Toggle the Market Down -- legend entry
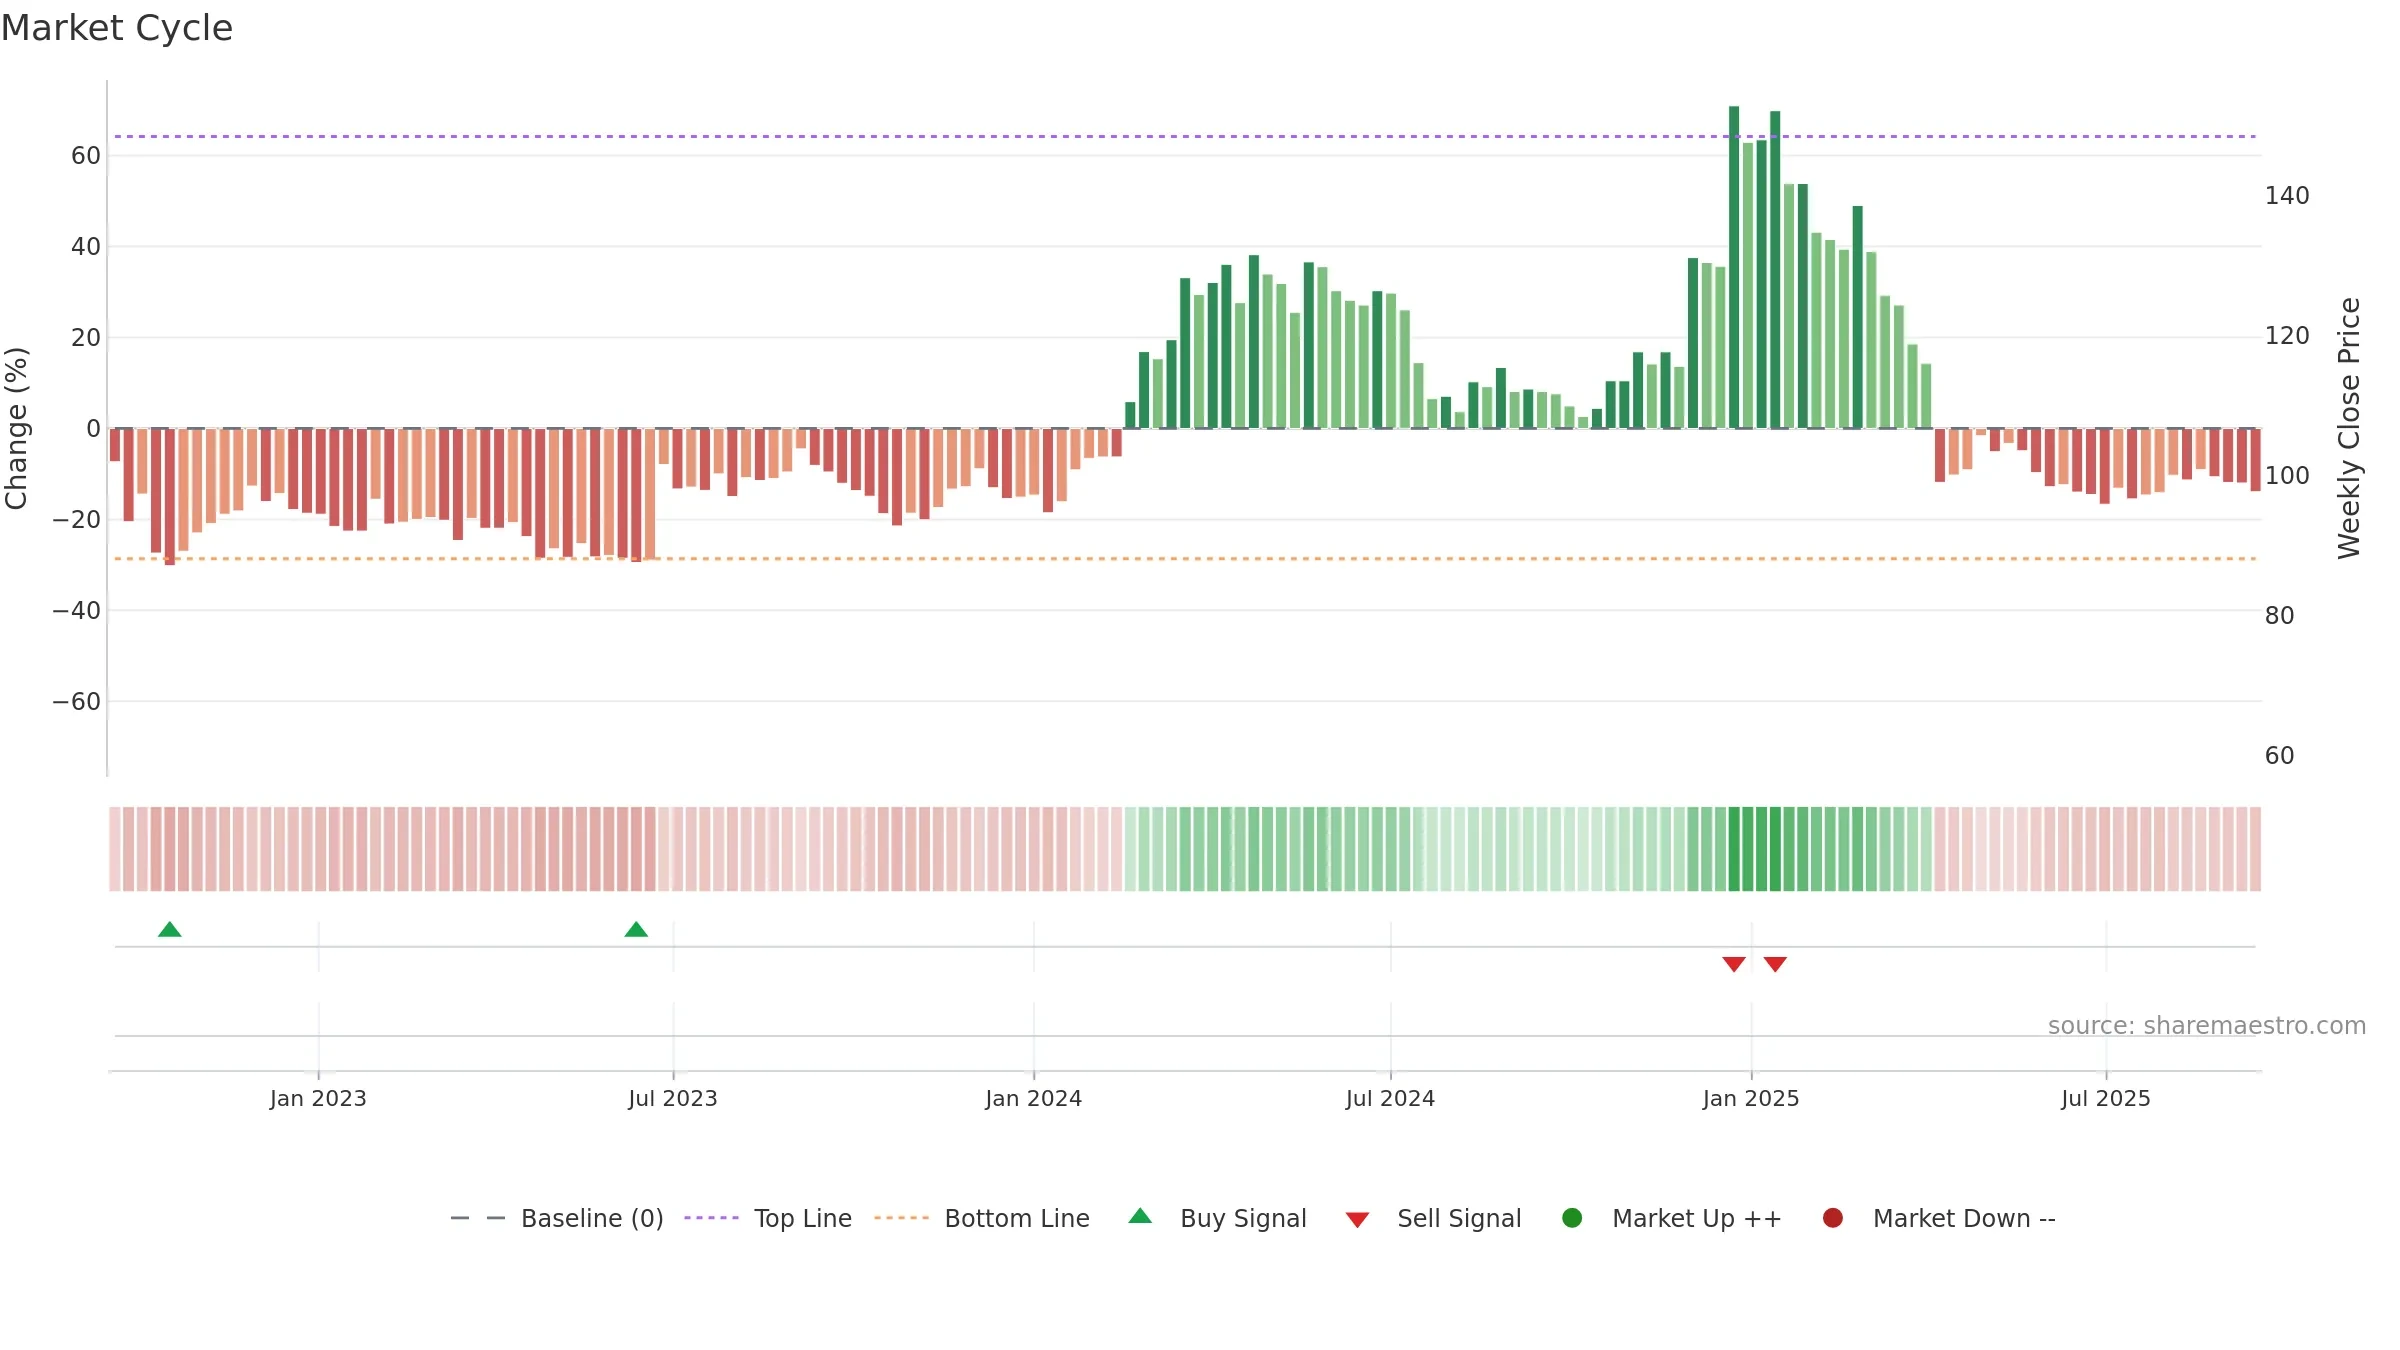Viewport: 2400px width, 1350px height. tap(1939, 1218)
